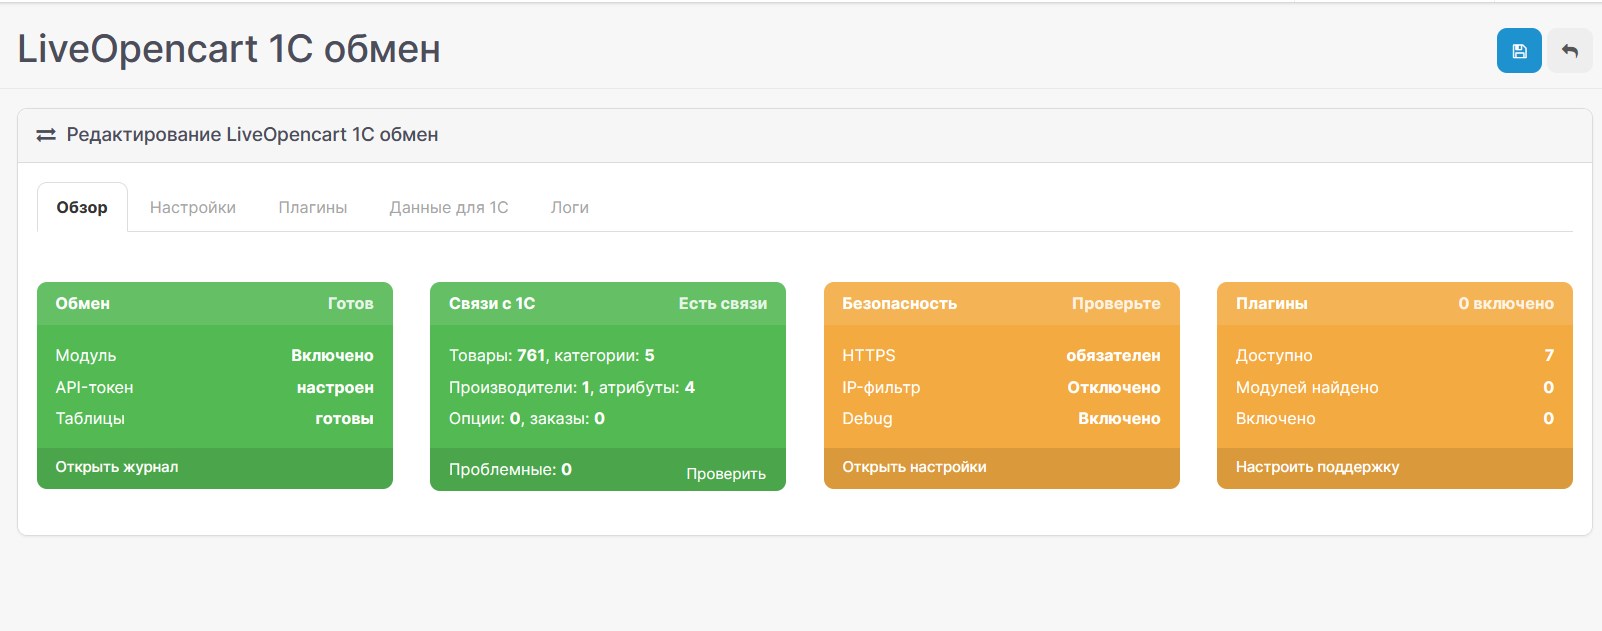The image size is (1602, 631).
Task: Click the Готов status in Обмен card
Action: point(351,303)
